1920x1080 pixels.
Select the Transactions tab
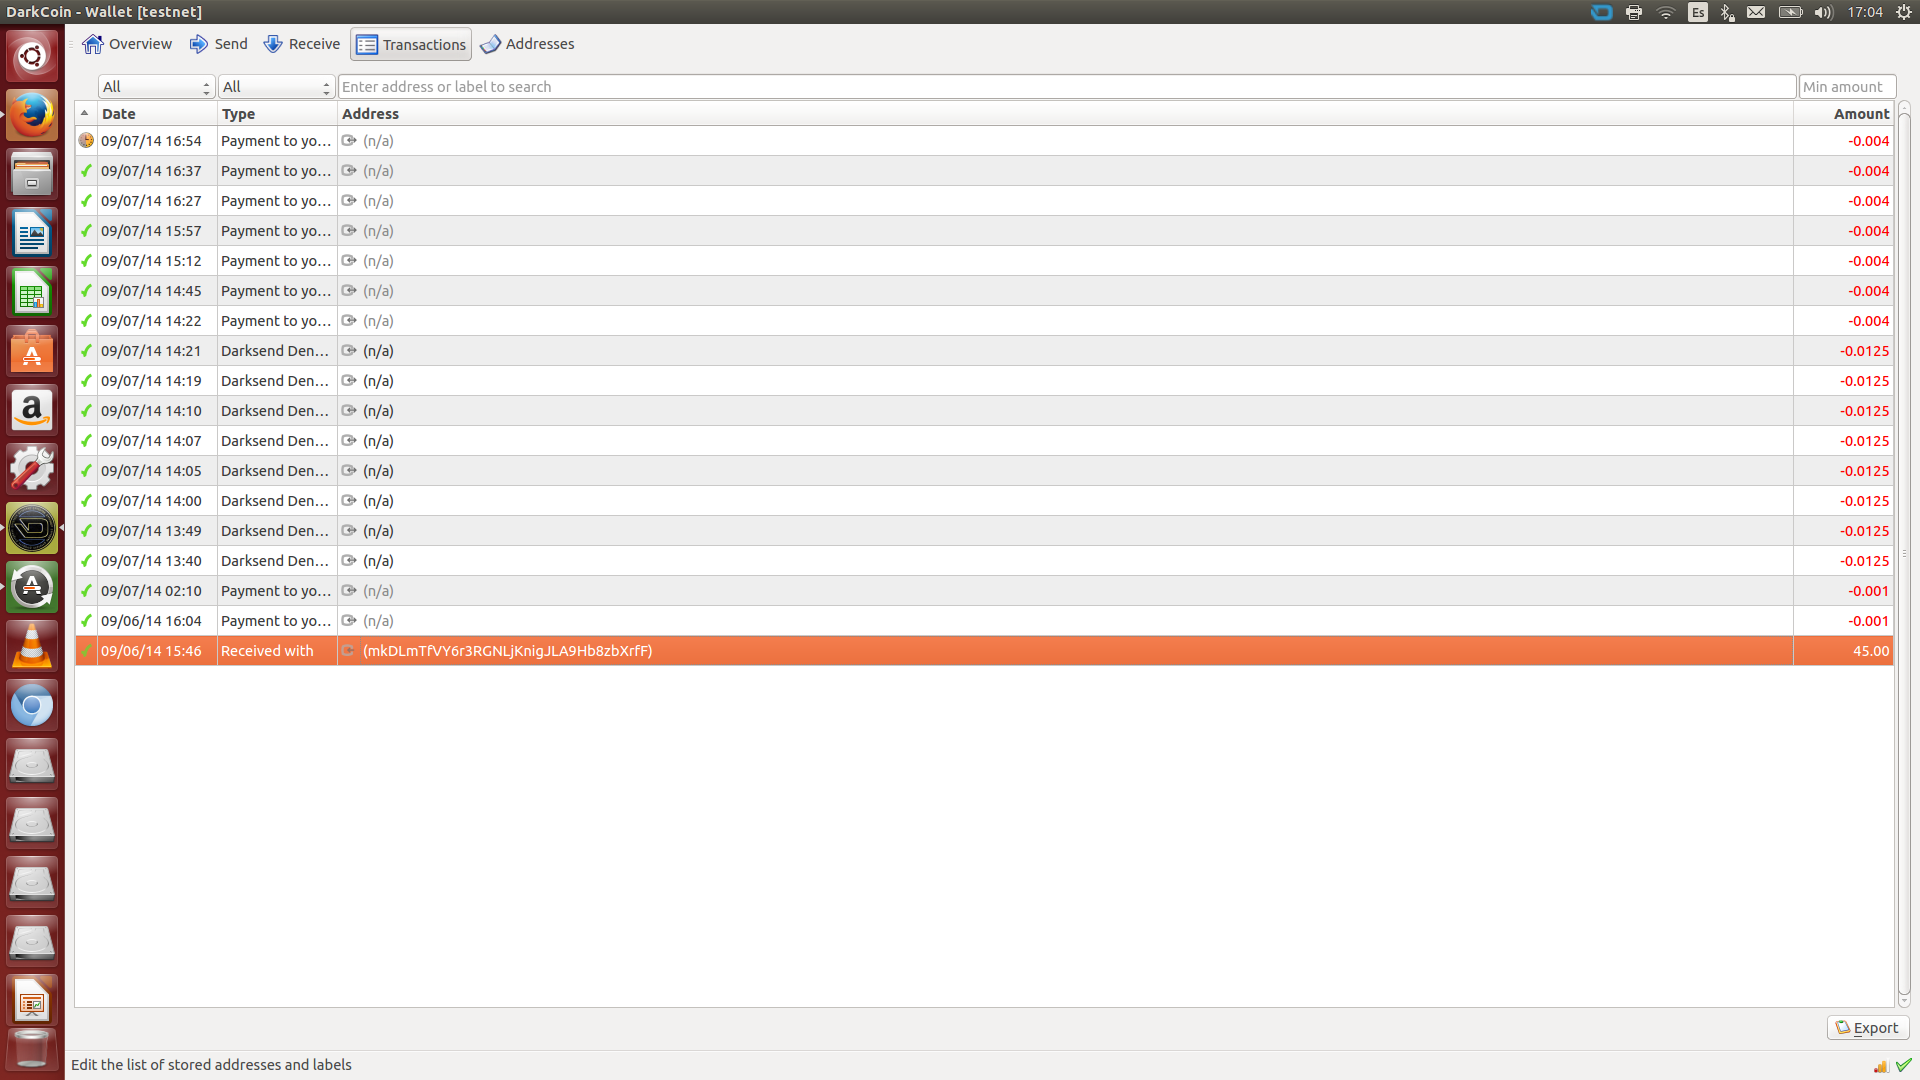coord(411,44)
